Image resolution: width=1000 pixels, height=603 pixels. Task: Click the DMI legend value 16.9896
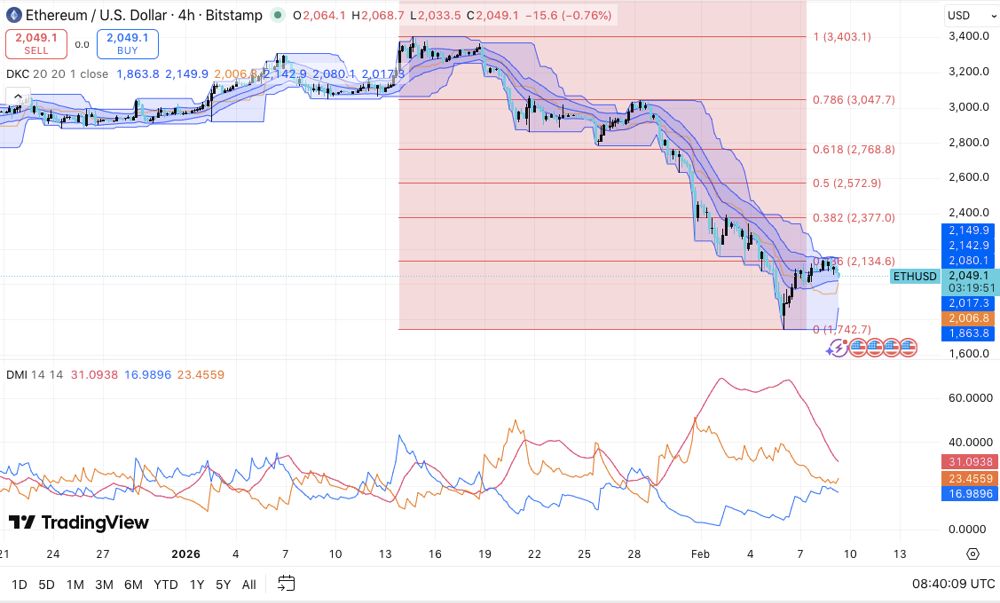pyautogui.click(x=147, y=374)
